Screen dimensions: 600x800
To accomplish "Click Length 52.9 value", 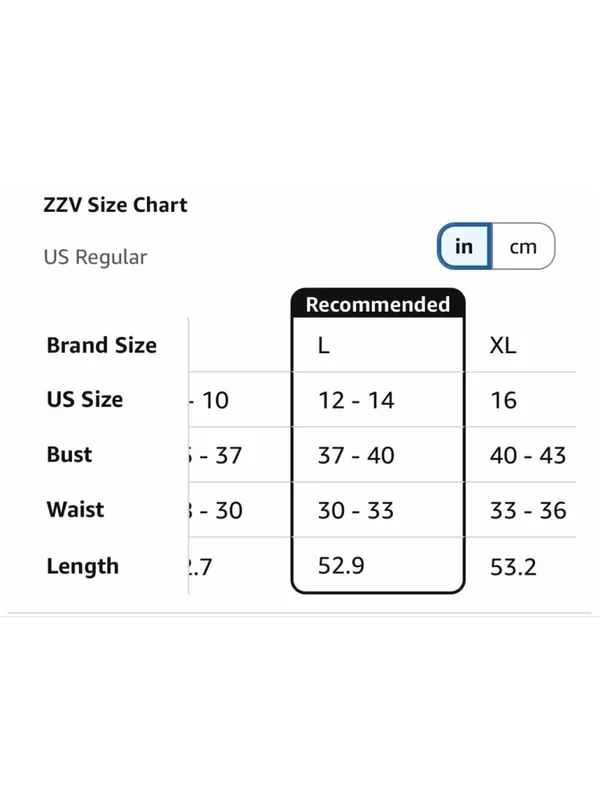I will click(341, 566).
